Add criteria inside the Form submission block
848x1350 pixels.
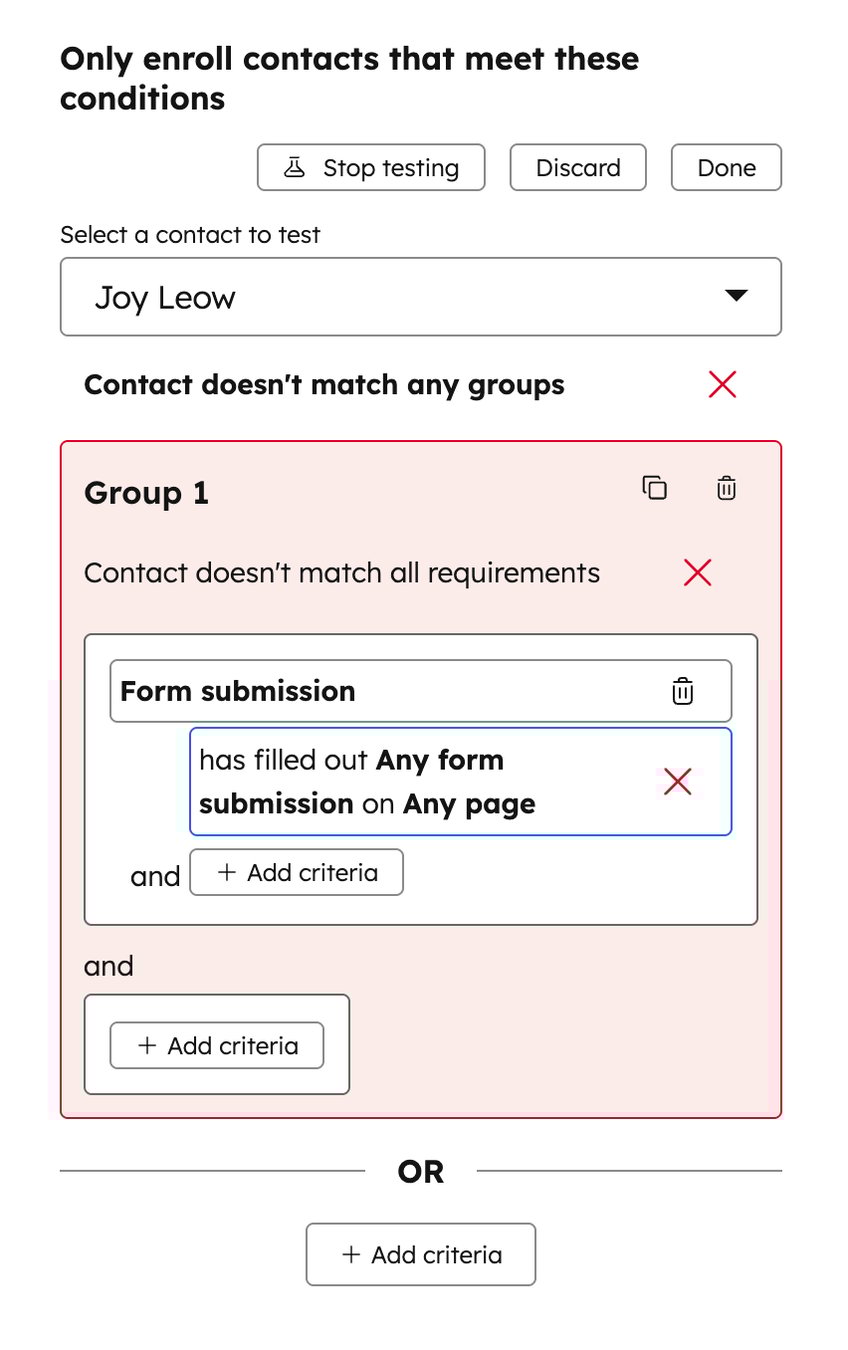click(x=296, y=871)
